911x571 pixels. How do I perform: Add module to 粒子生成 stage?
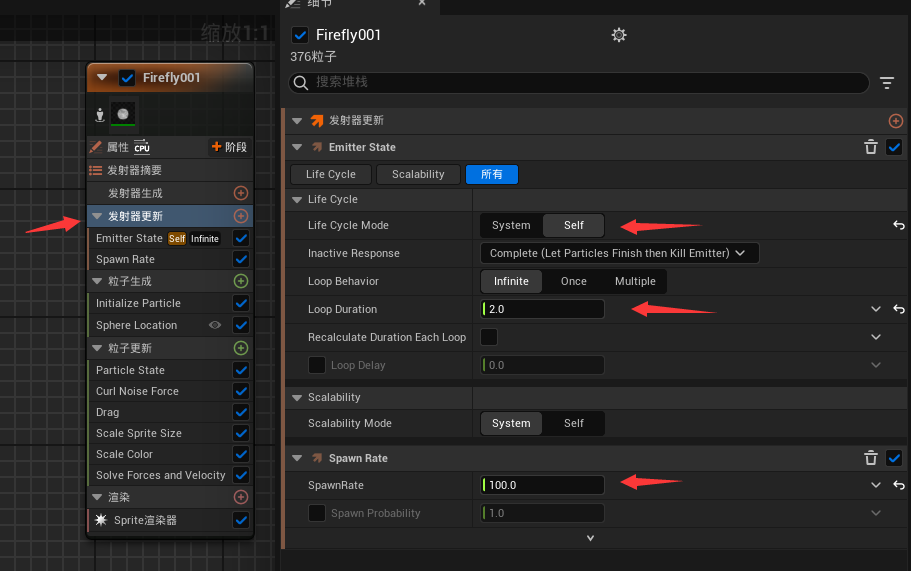[241, 281]
